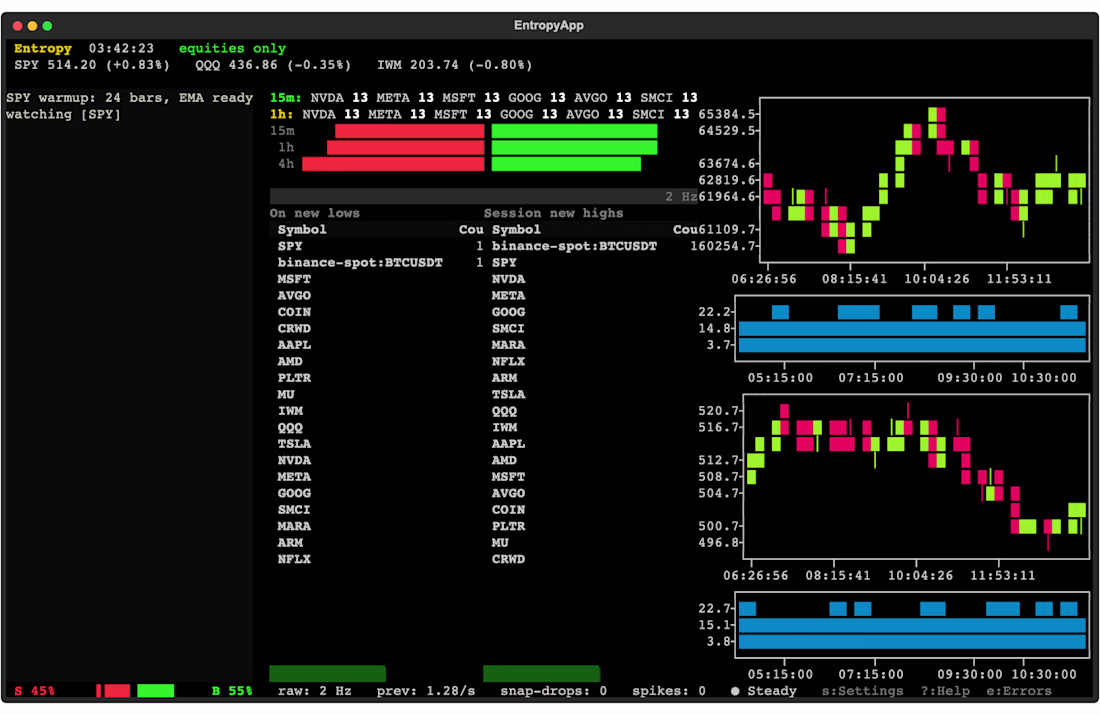This screenshot has width=1100, height=715.
Task: Click the 'B 55%' buy percentage
Action: pos(232,691)
